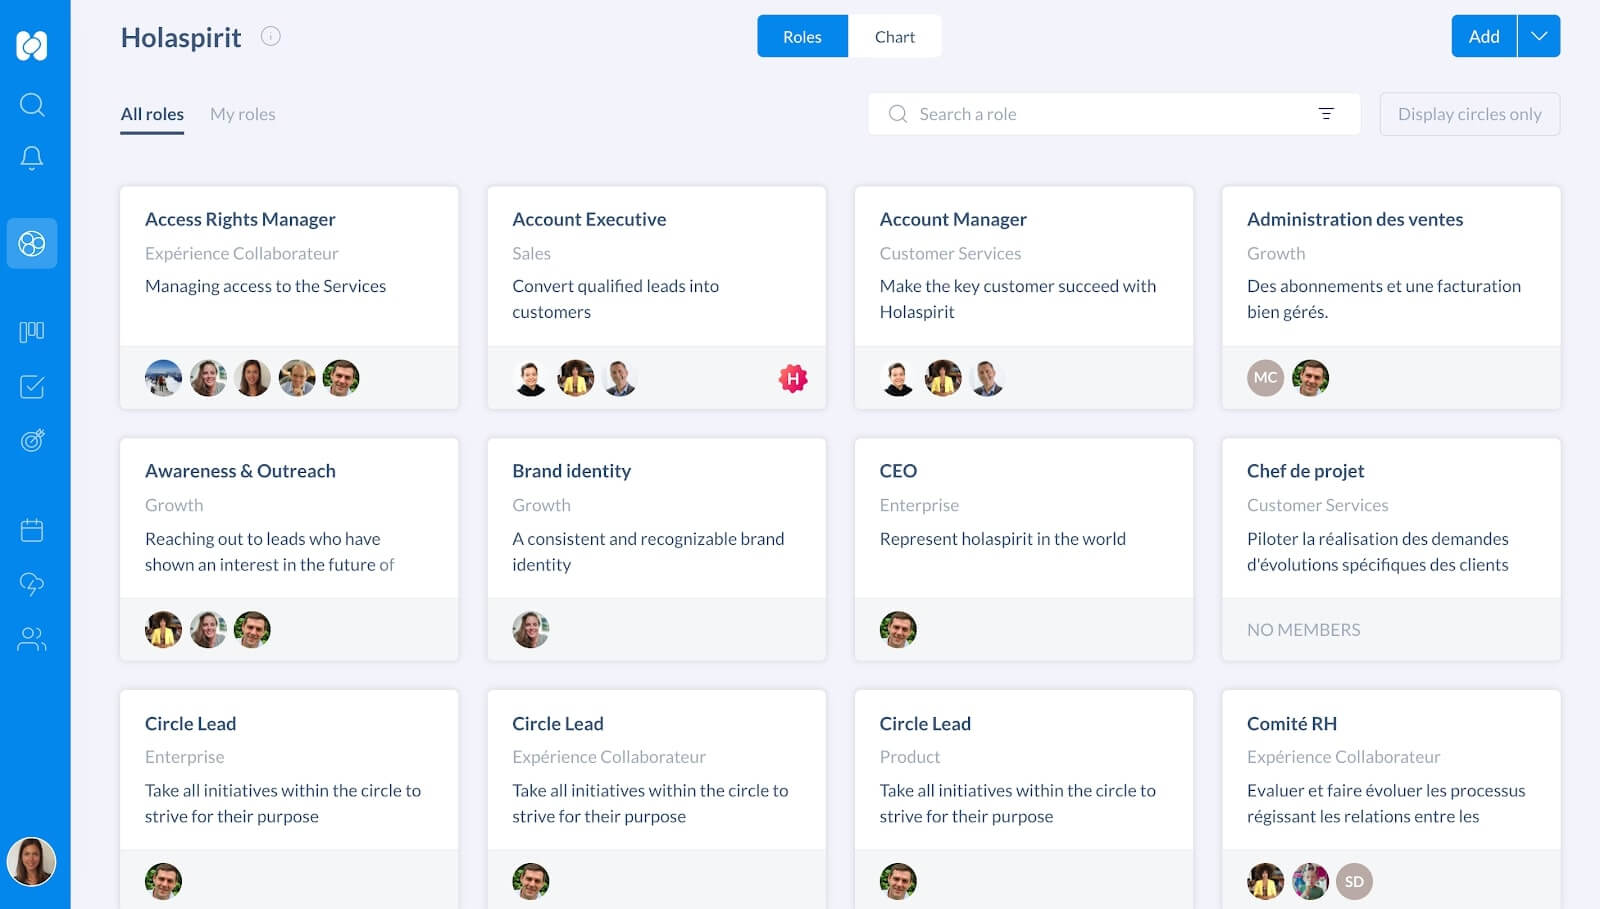
Task: Click the Growth label on Brand identity card
Action: (x=541, y=506)
